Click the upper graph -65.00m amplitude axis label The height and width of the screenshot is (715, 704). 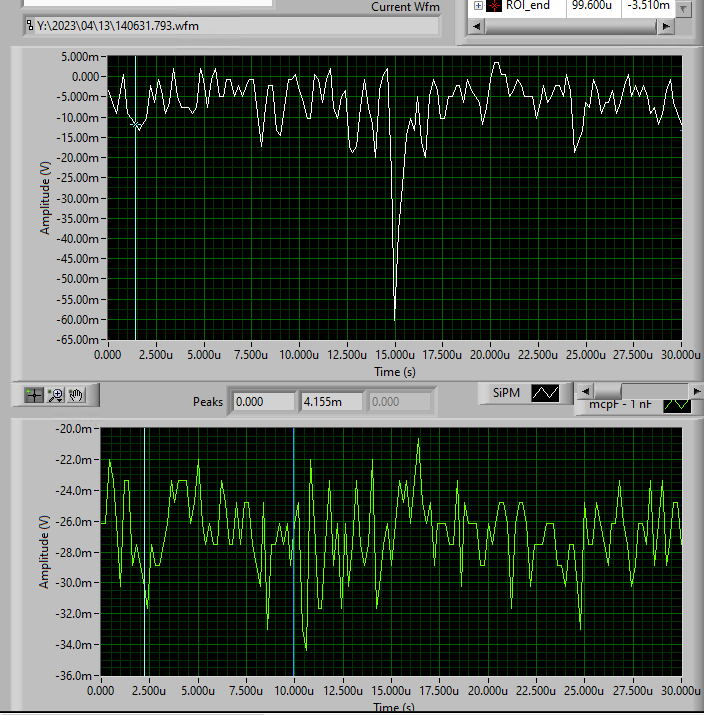pos(77,340)
